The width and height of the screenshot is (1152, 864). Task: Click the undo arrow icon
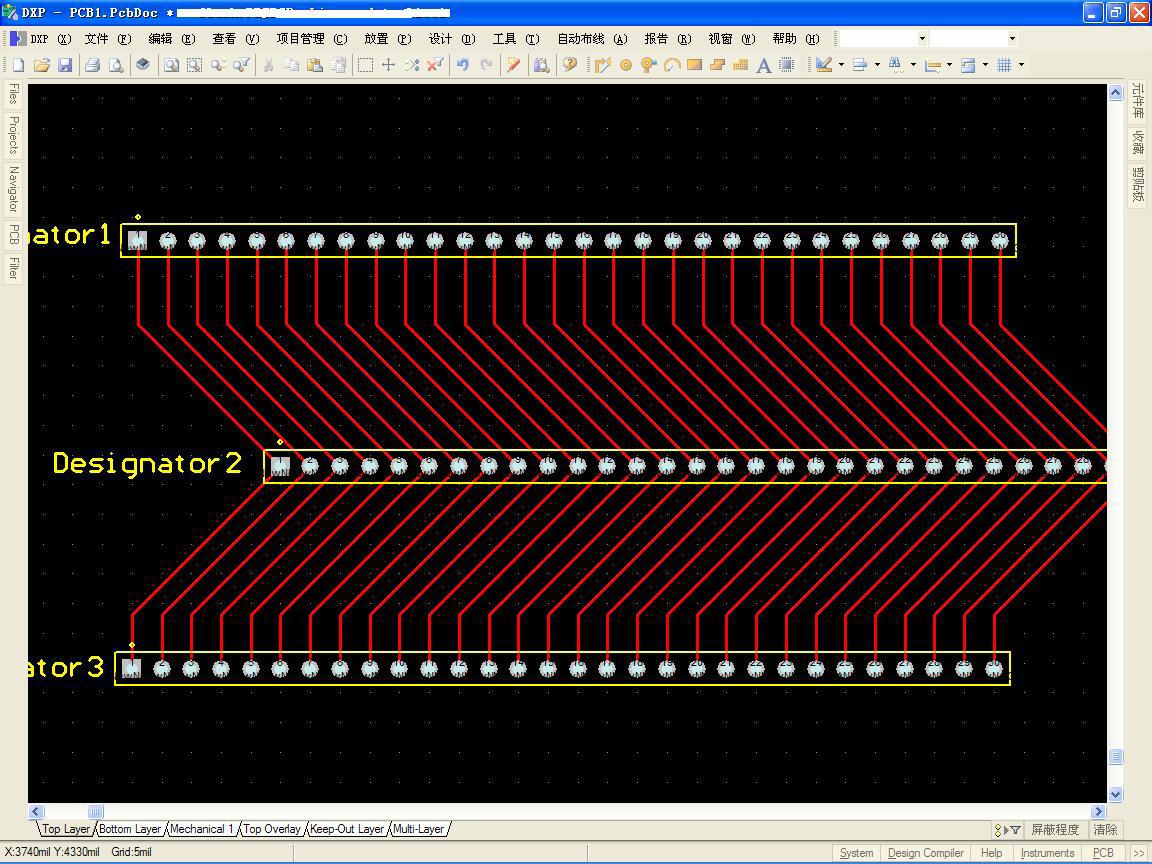(463, 65)
